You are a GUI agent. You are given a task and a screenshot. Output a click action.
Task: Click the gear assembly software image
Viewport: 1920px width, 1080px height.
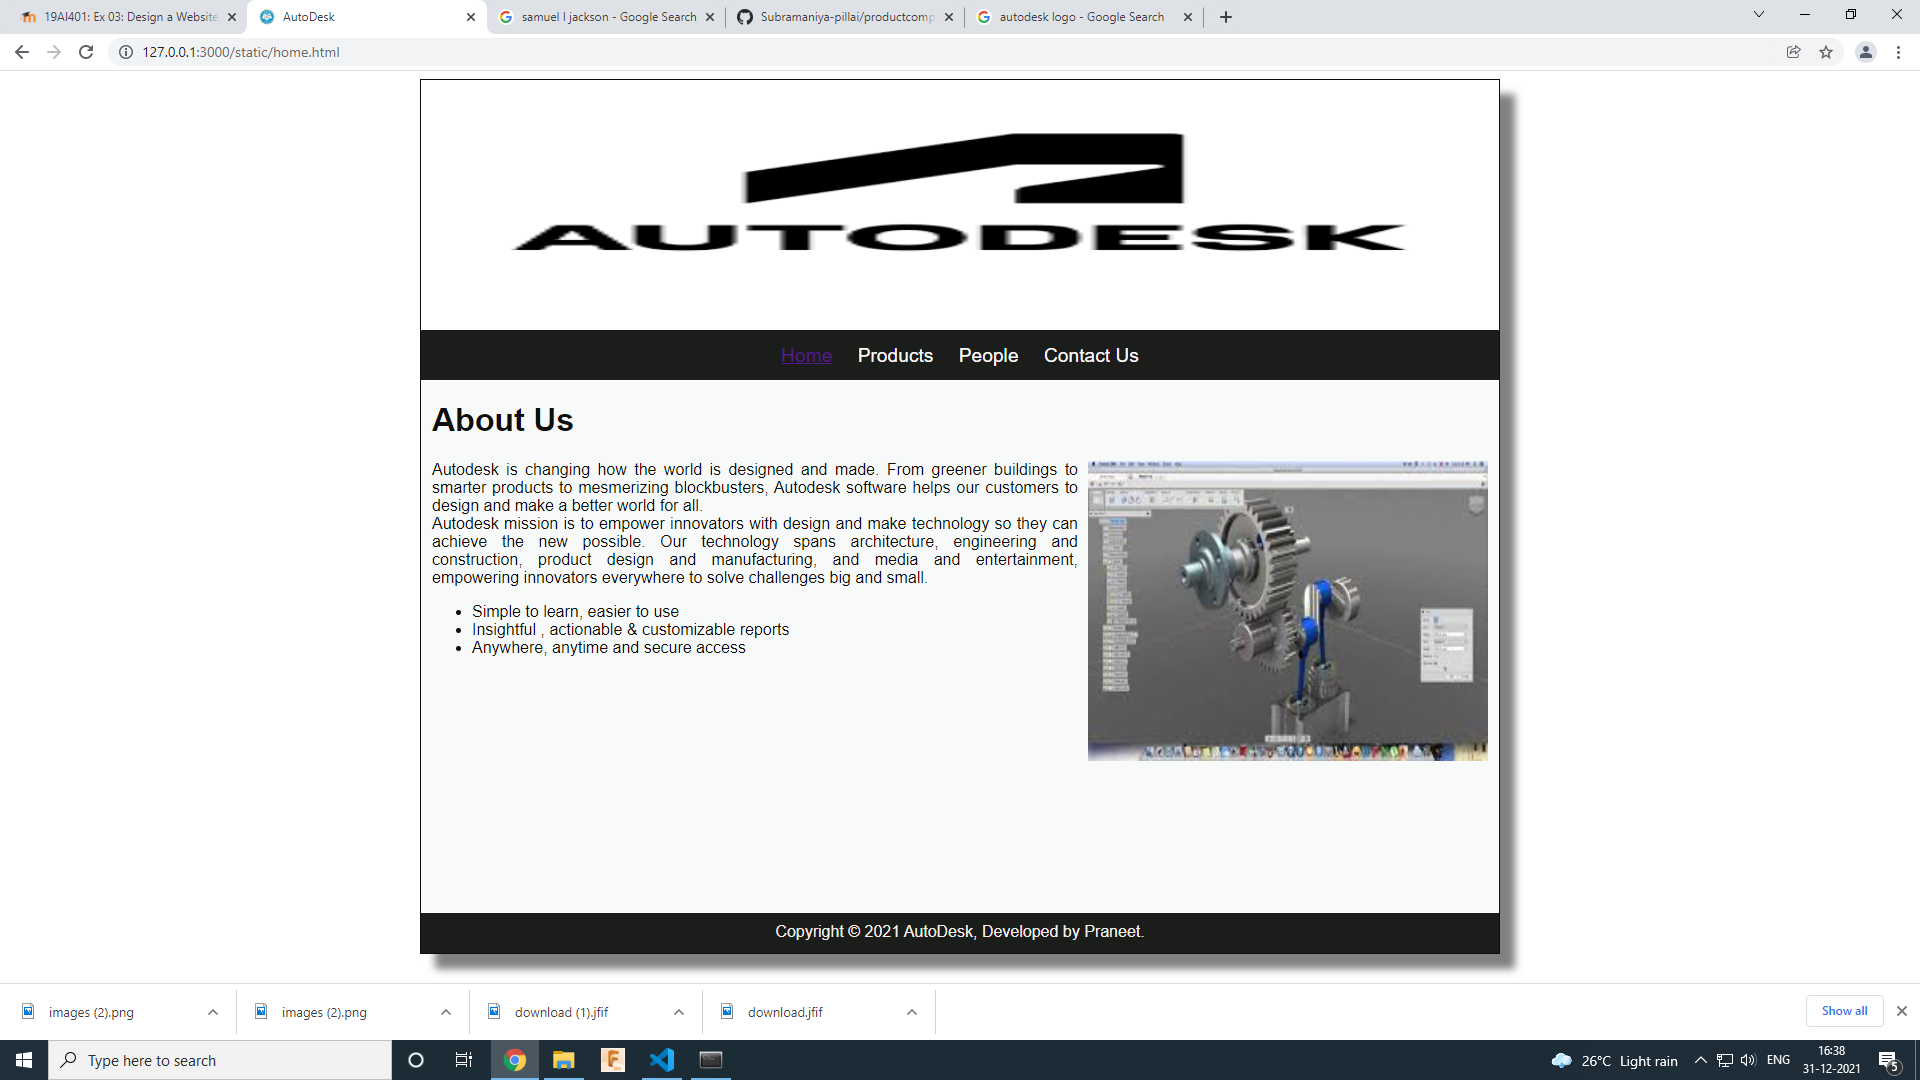(x=1287, y=610)
